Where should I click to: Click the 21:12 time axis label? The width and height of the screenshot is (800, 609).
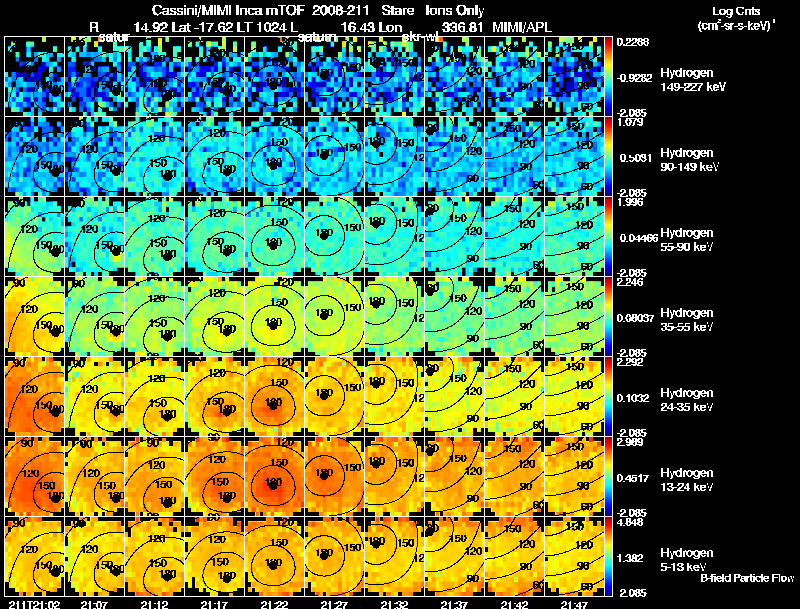coord(154,604)
